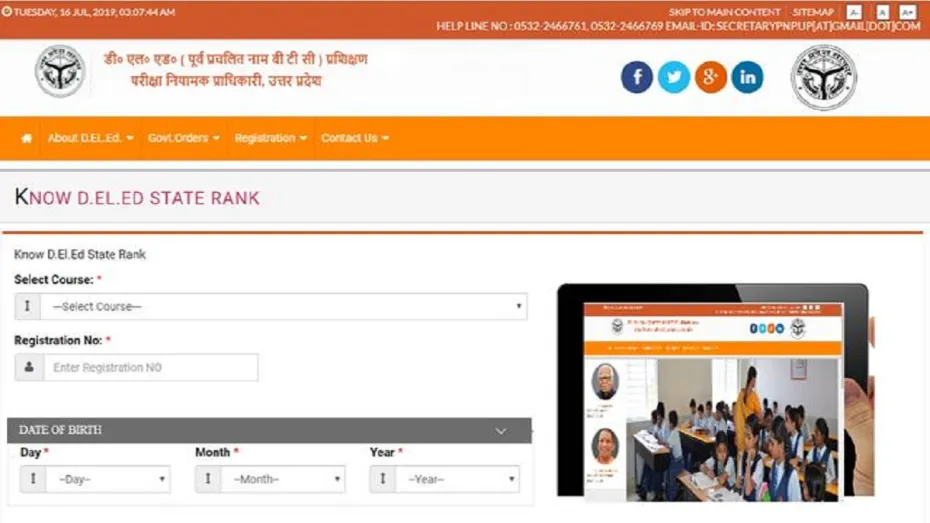
Task: Open the Day dropdown
Action: click(x=109, y=479)
